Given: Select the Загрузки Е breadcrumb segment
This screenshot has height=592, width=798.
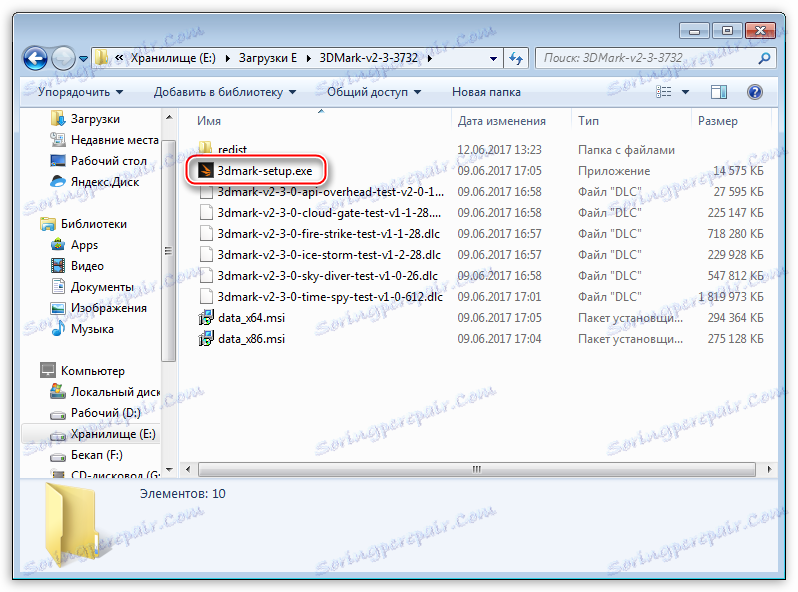Looking at the screenshot, I should pos(268,58).
